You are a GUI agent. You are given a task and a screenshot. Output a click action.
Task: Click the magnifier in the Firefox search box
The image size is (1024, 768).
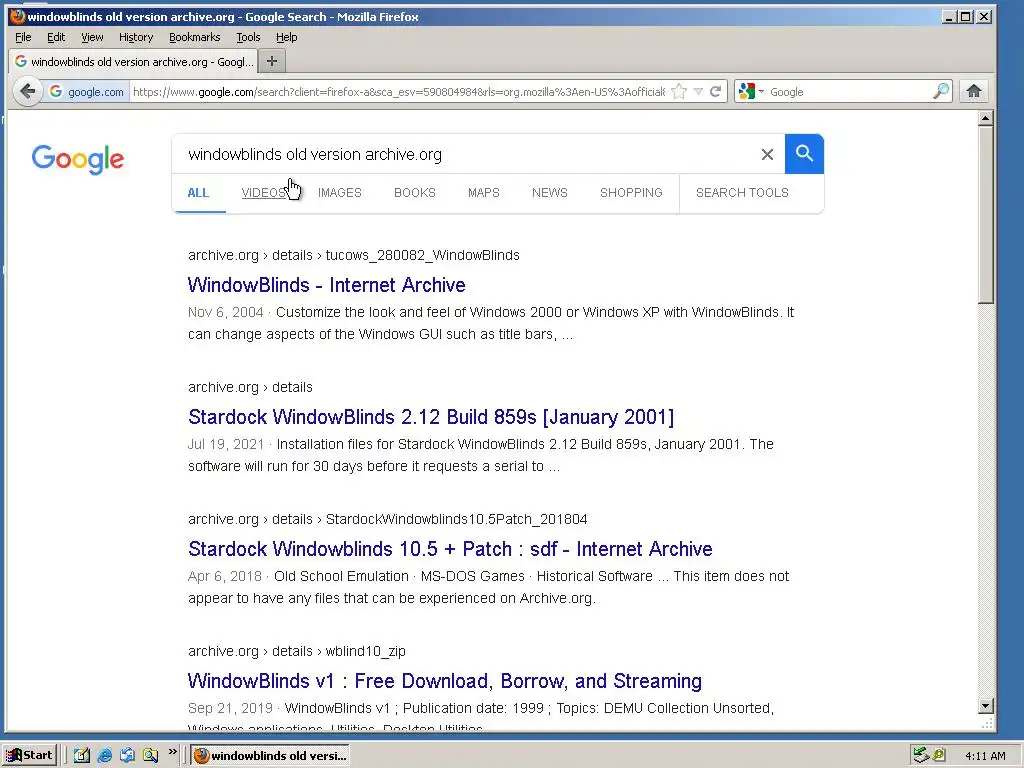tap(940, 91)
